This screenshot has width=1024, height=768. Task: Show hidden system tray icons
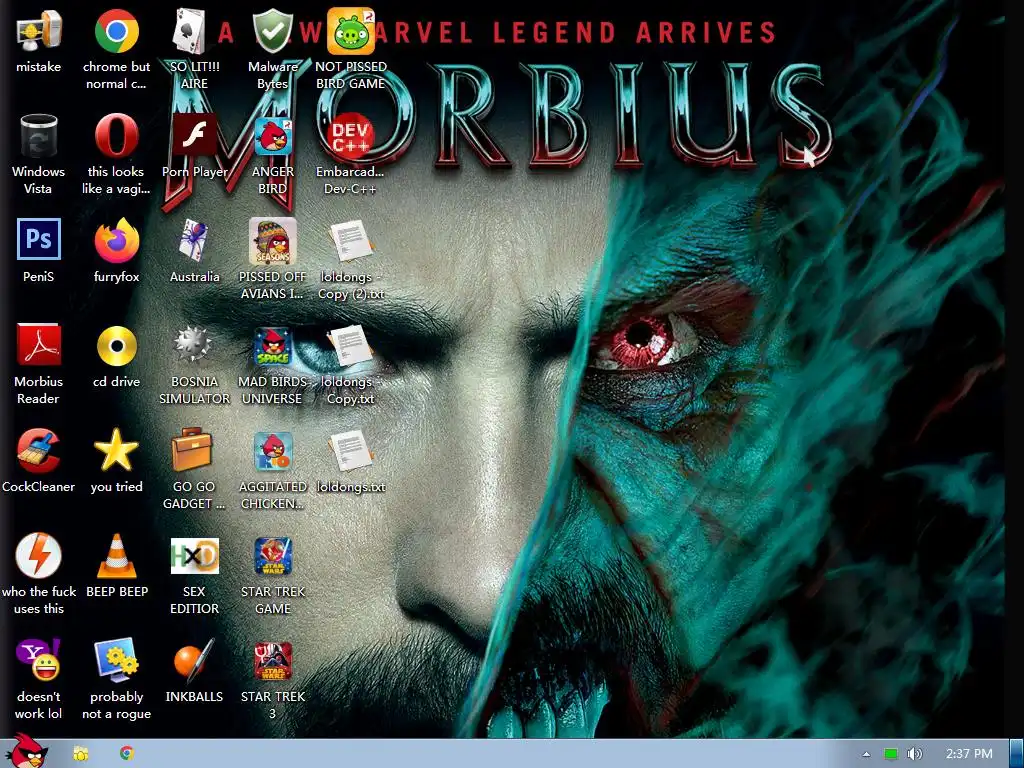[866, 754]
